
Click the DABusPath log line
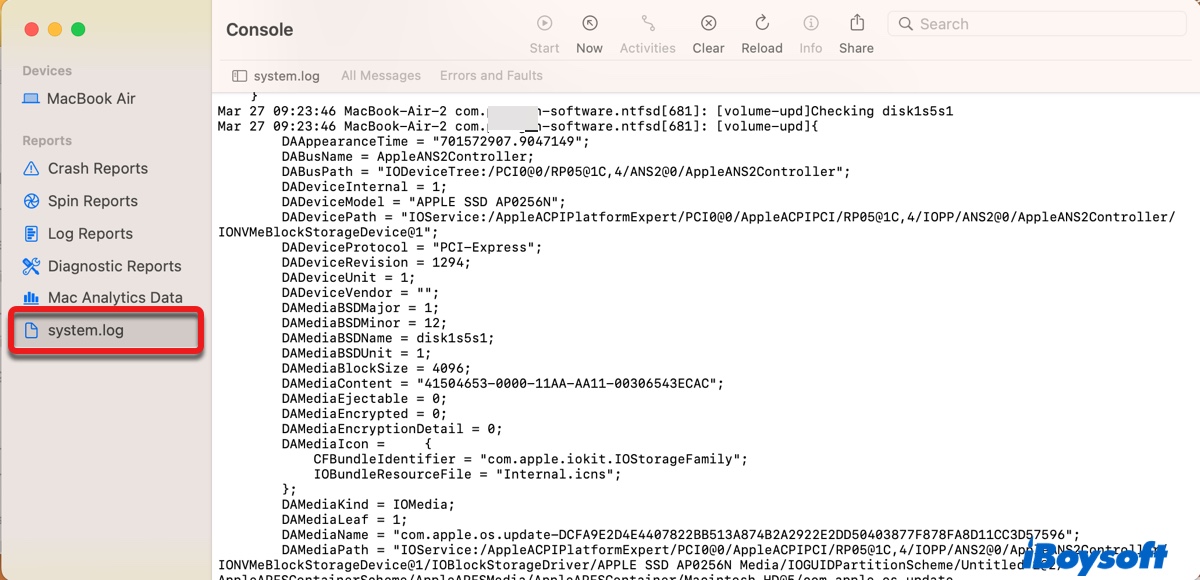point(566,172)
